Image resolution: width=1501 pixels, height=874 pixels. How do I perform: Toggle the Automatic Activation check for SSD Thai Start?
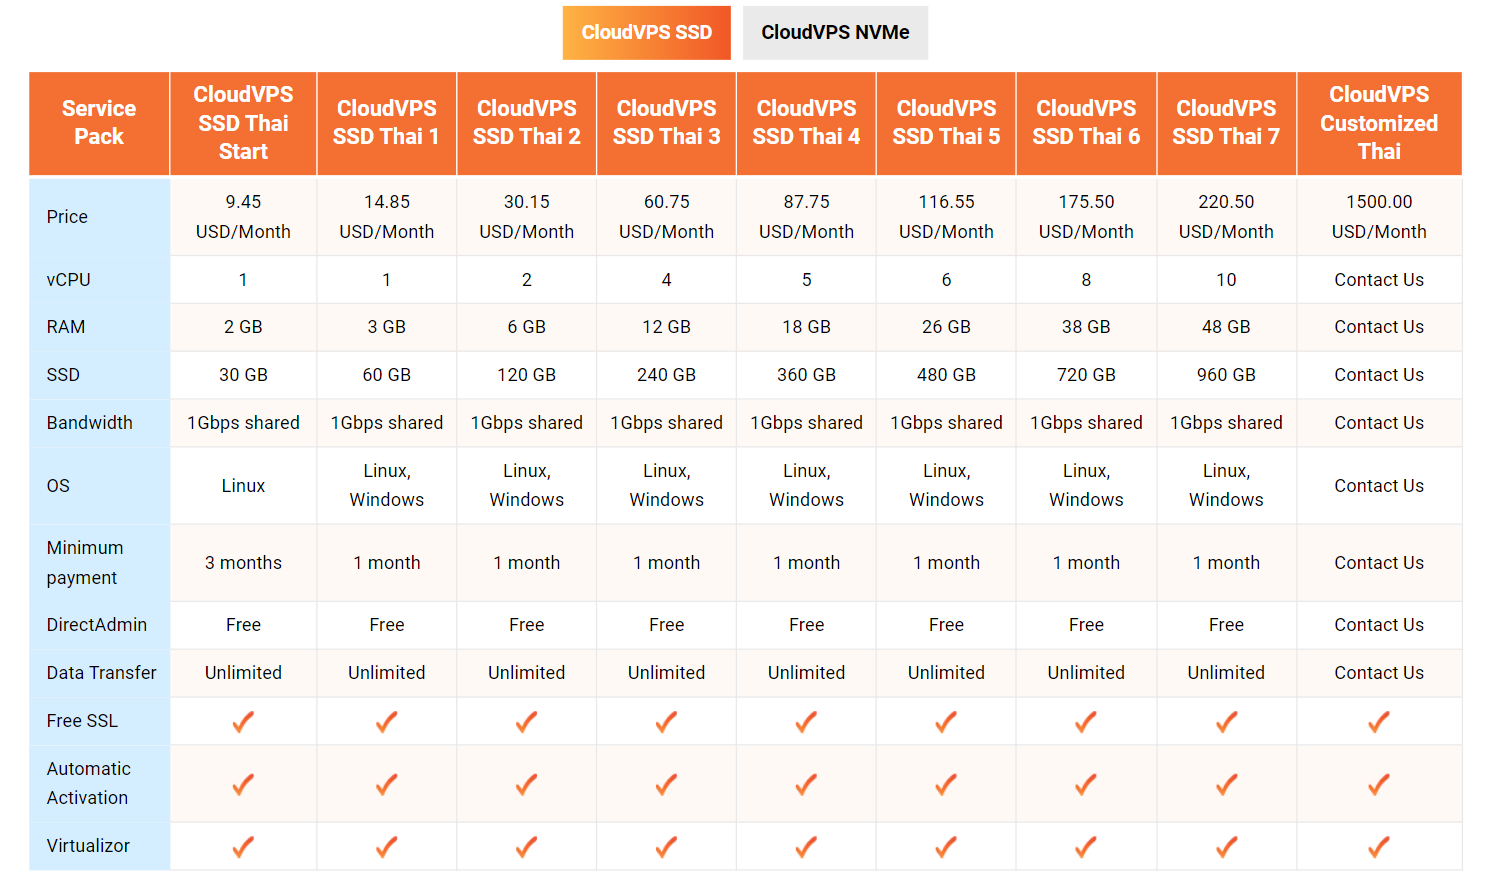coord(243,784)
